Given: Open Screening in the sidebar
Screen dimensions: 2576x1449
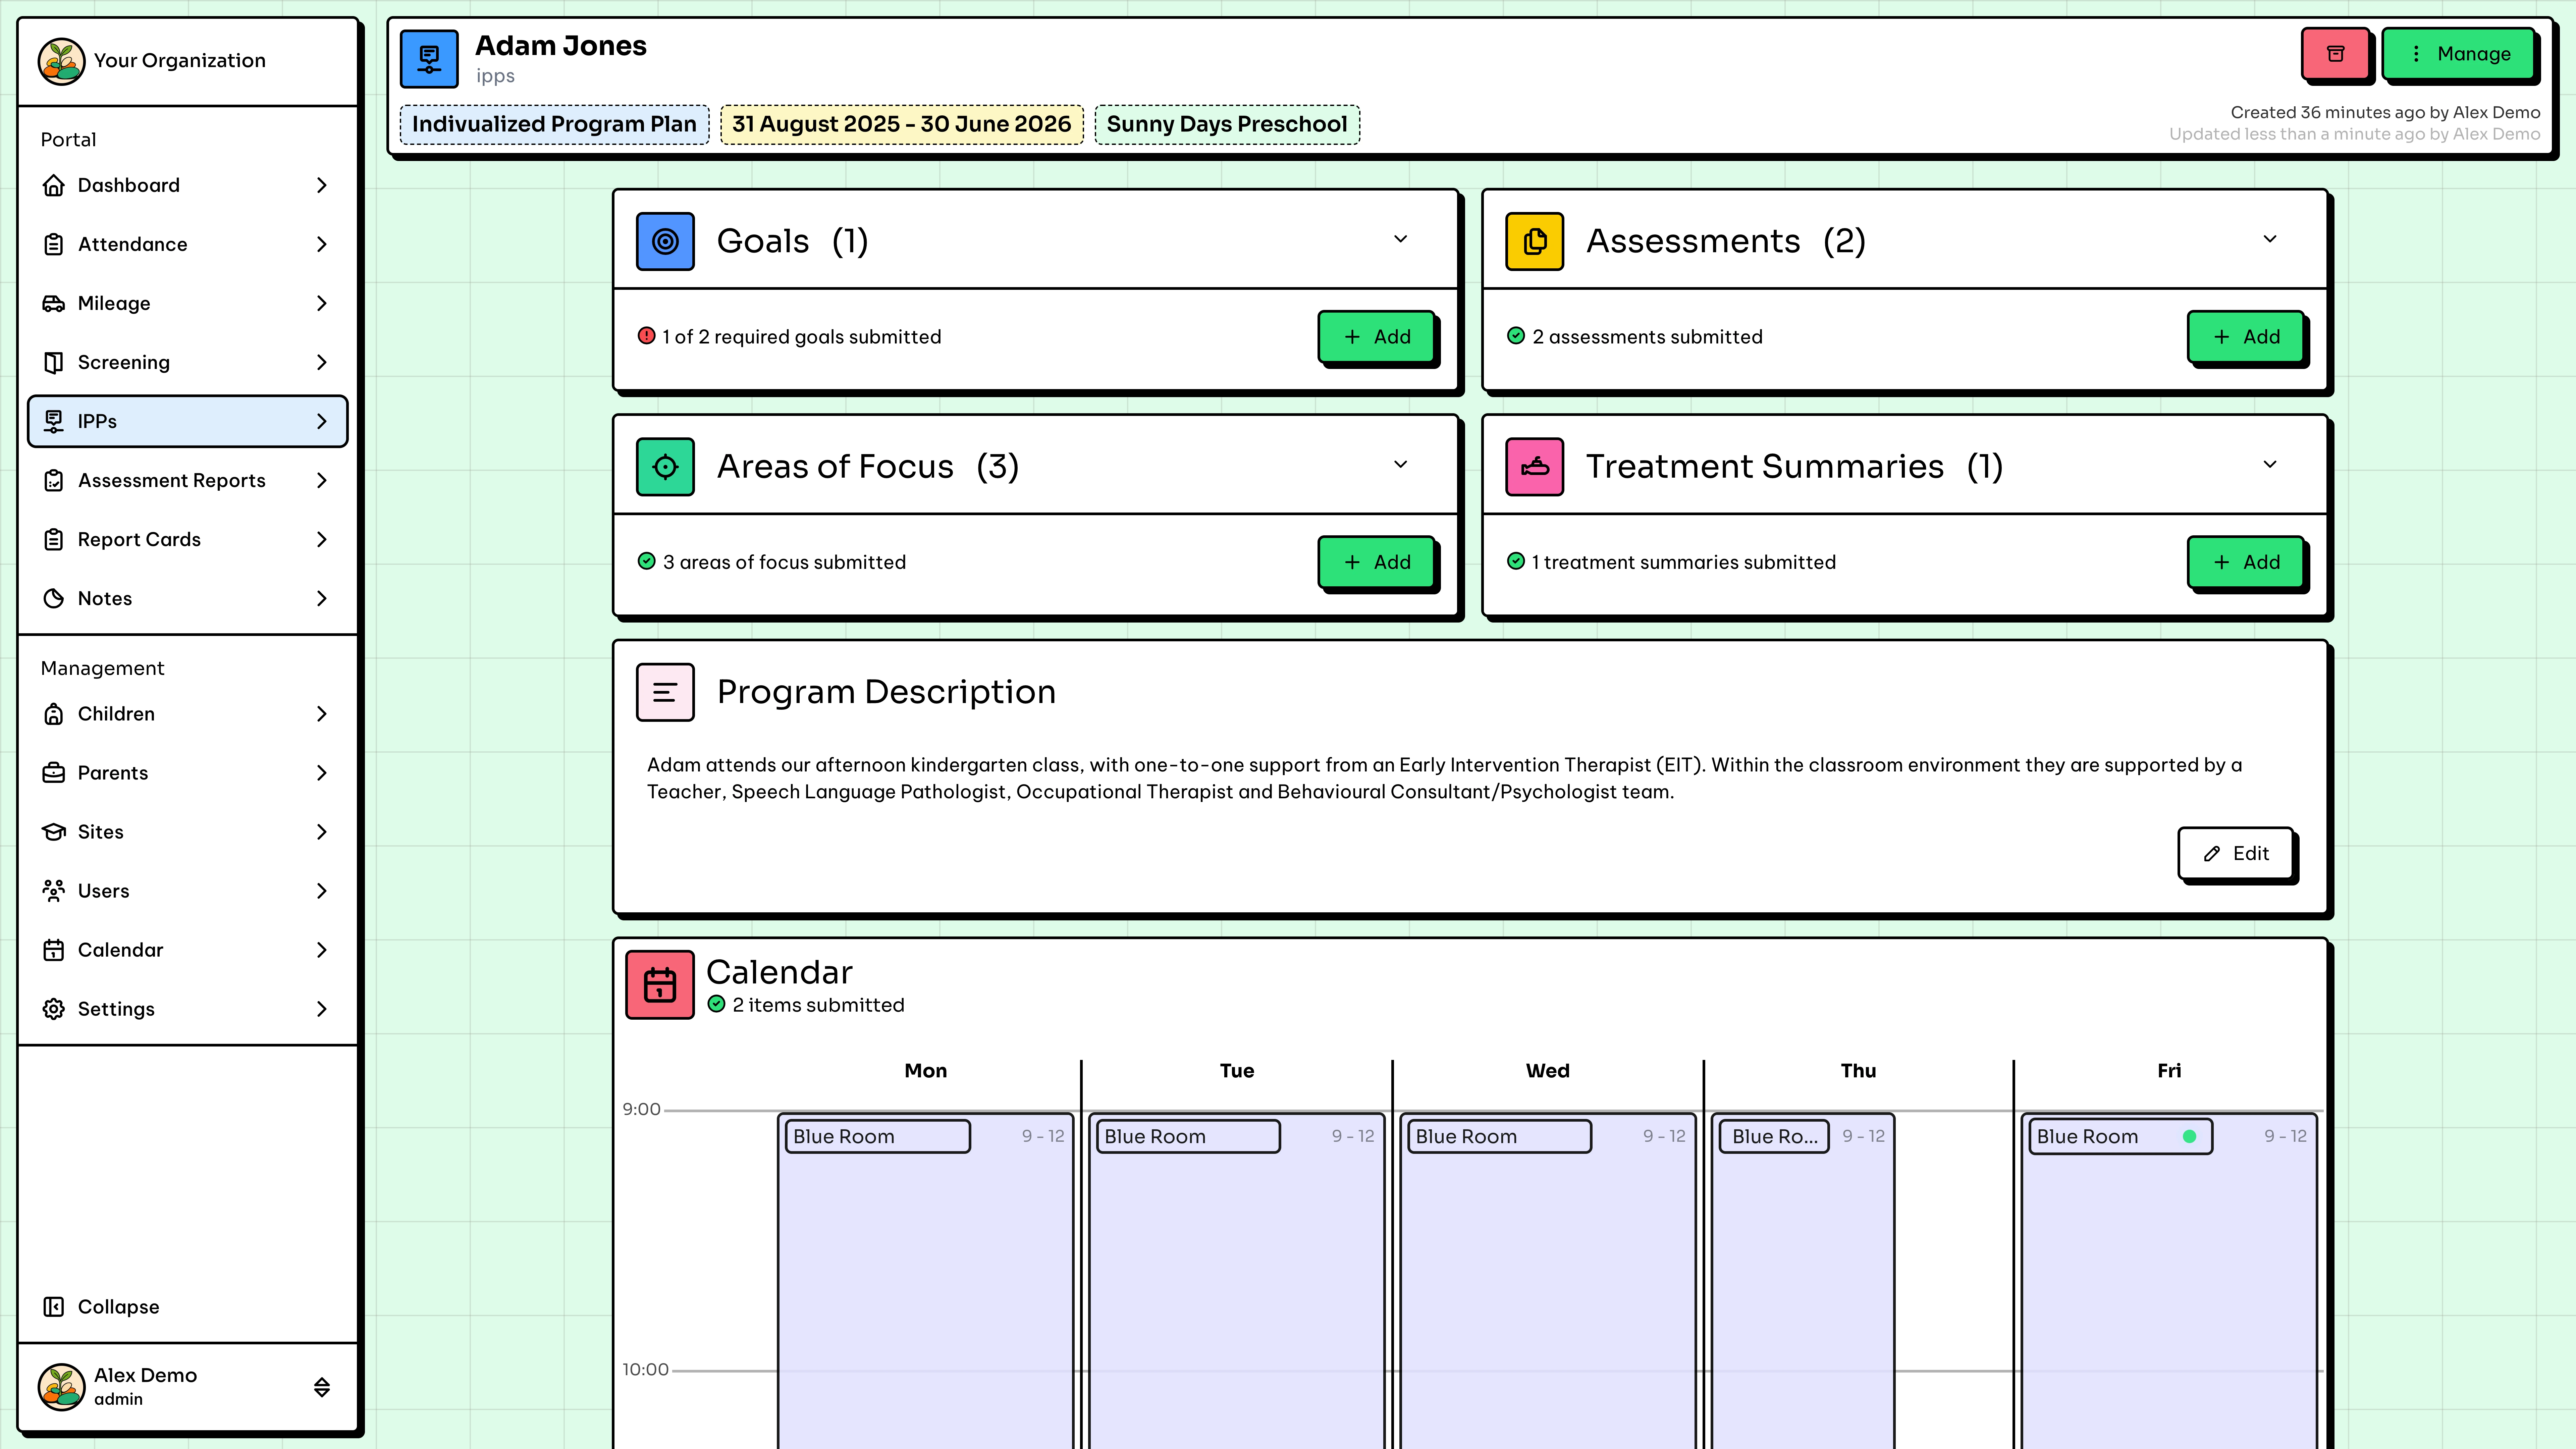Looking at the screenshot, I should (188, 362).
